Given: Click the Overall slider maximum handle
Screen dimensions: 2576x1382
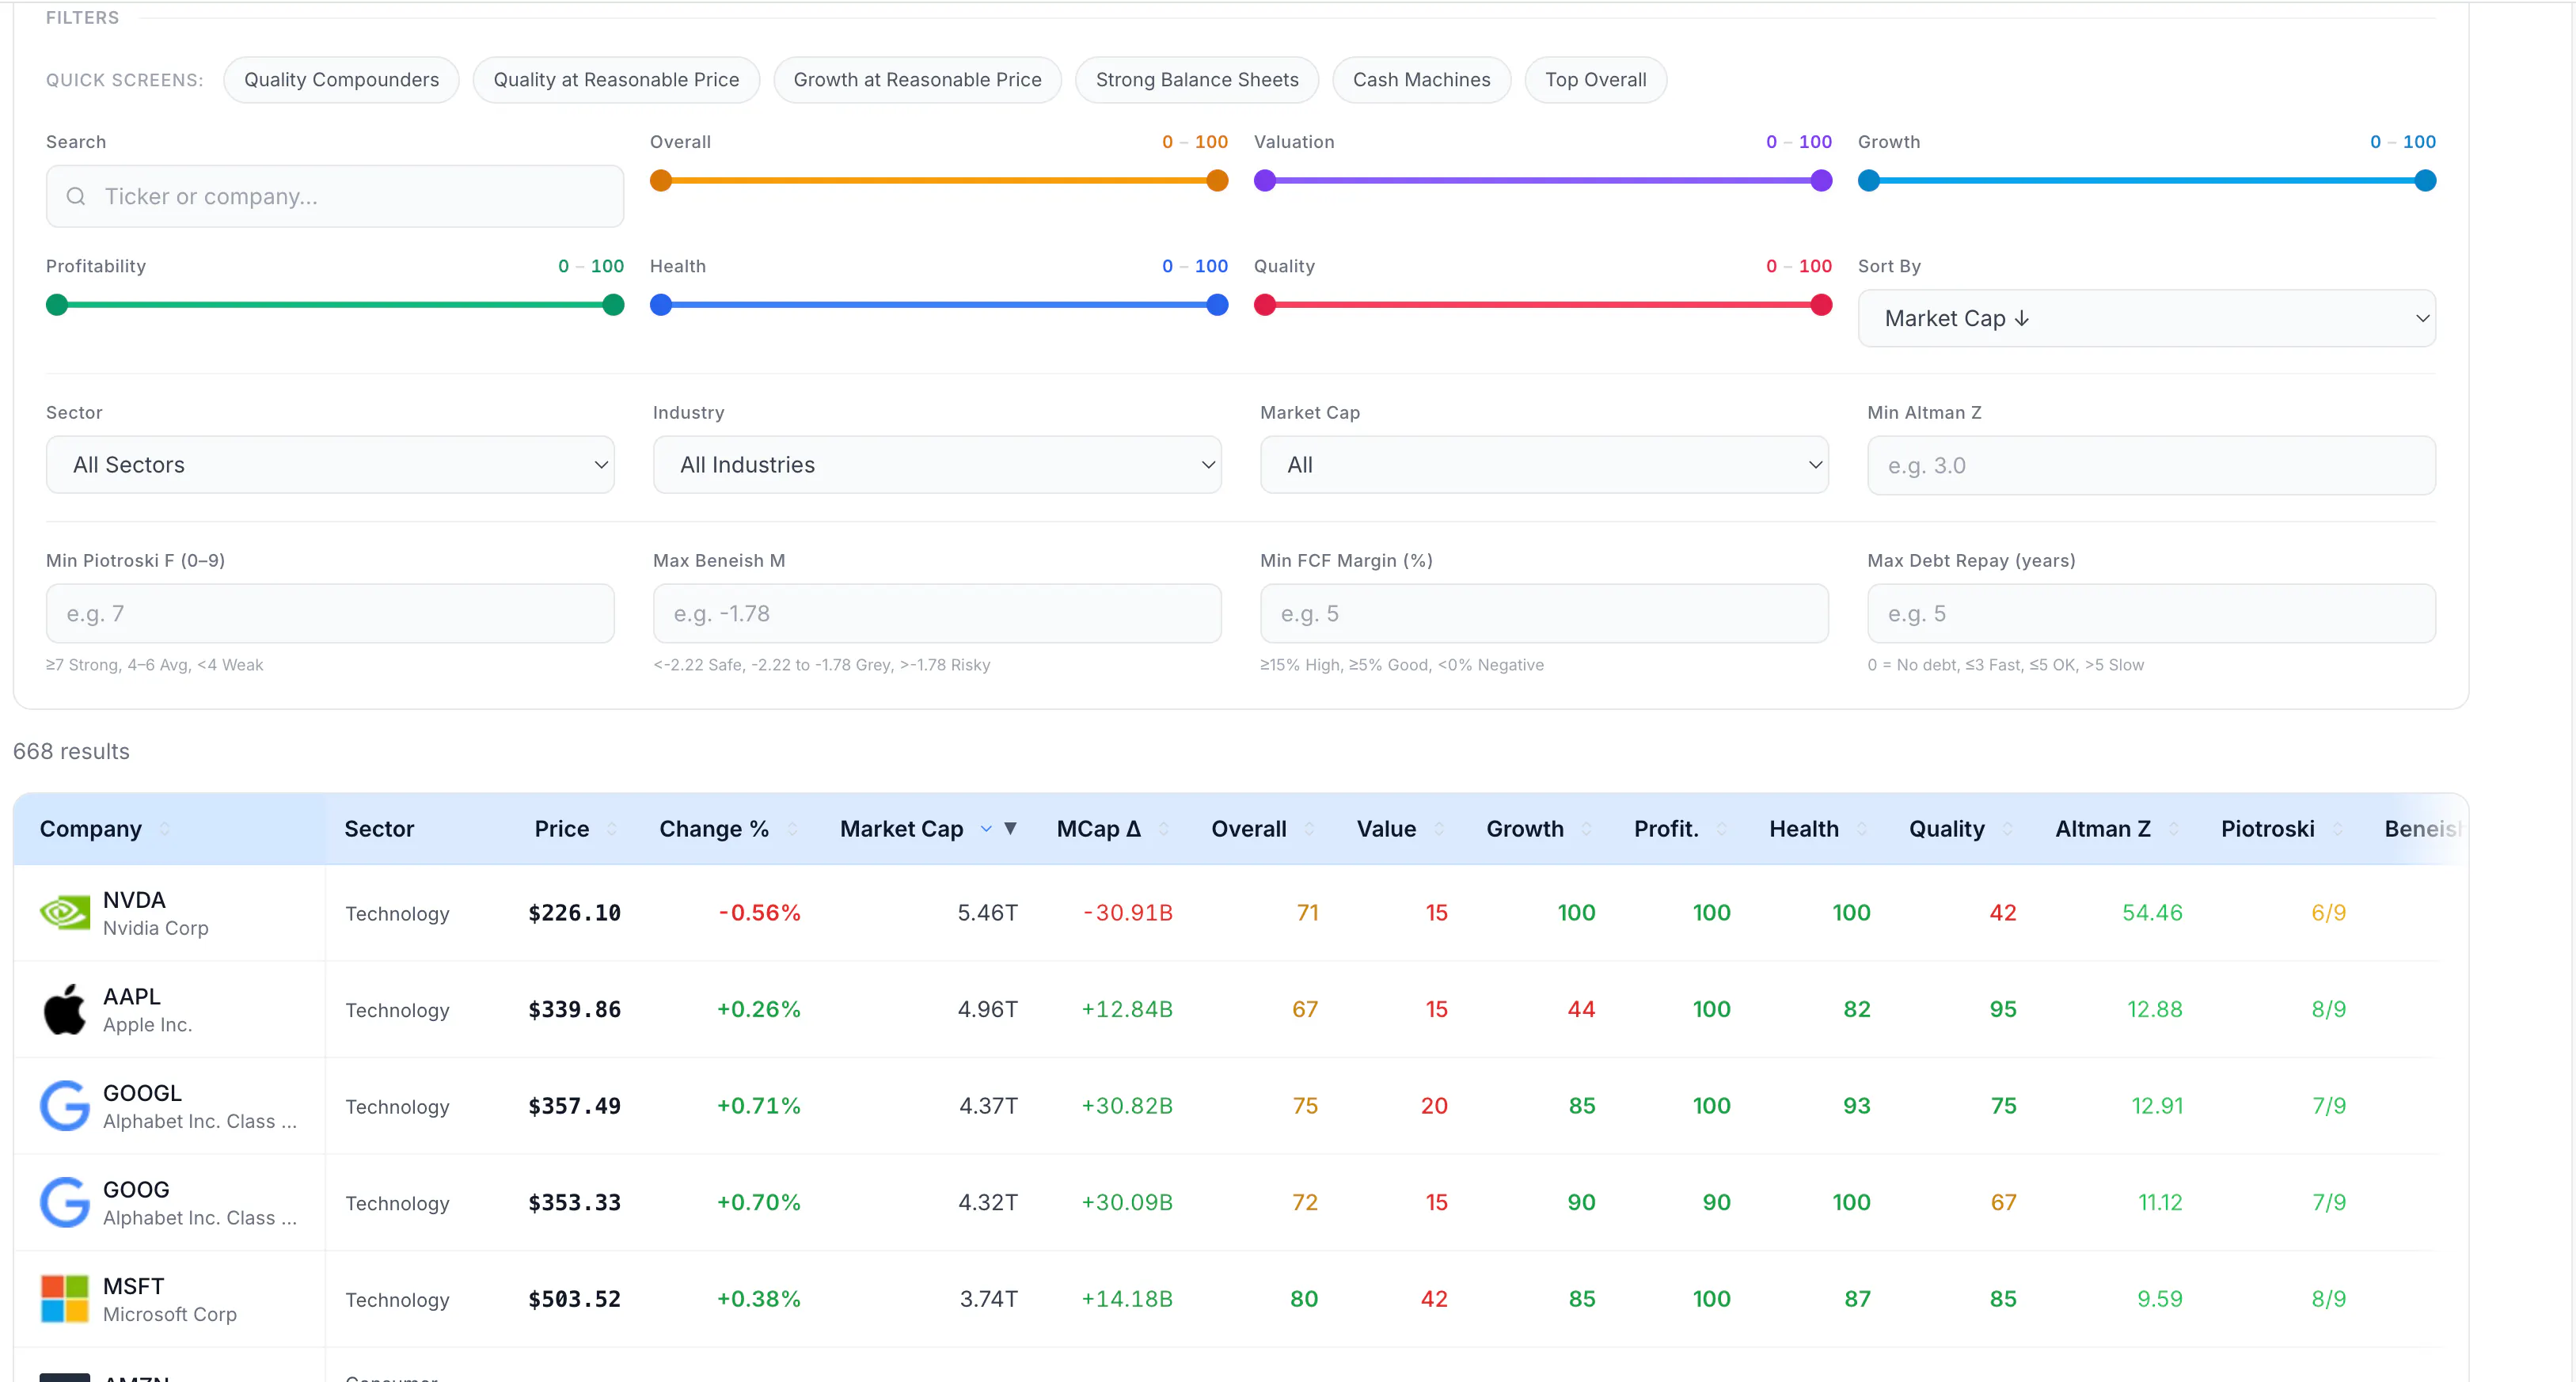Looking at the screenshot, I should click(x=1217, y=181).
